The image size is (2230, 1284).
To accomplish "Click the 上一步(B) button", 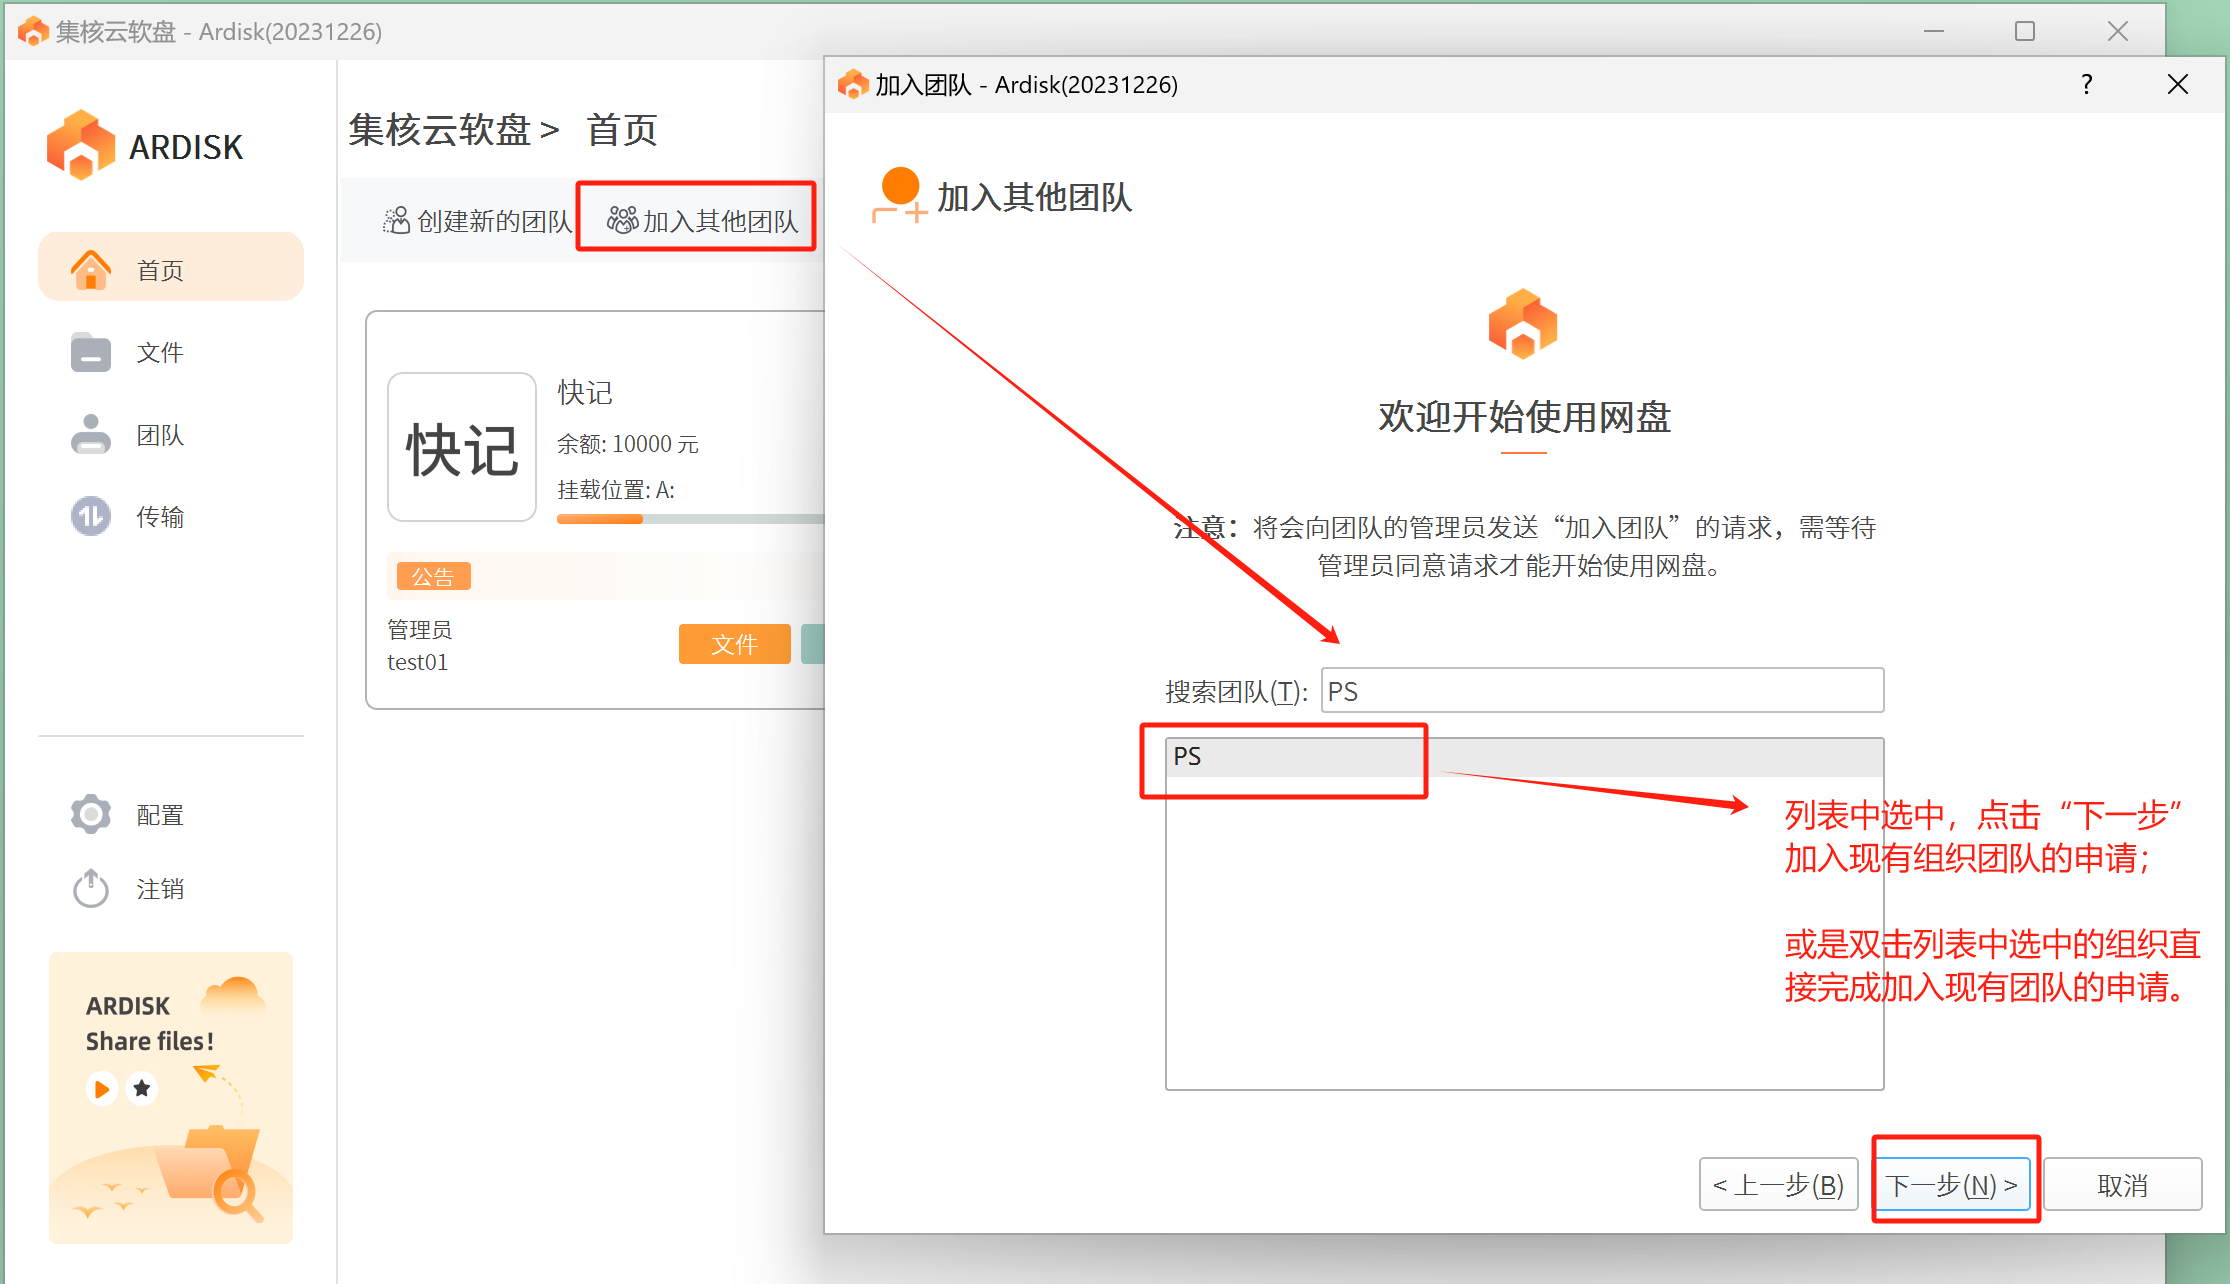I will tap(1778, 1185).
